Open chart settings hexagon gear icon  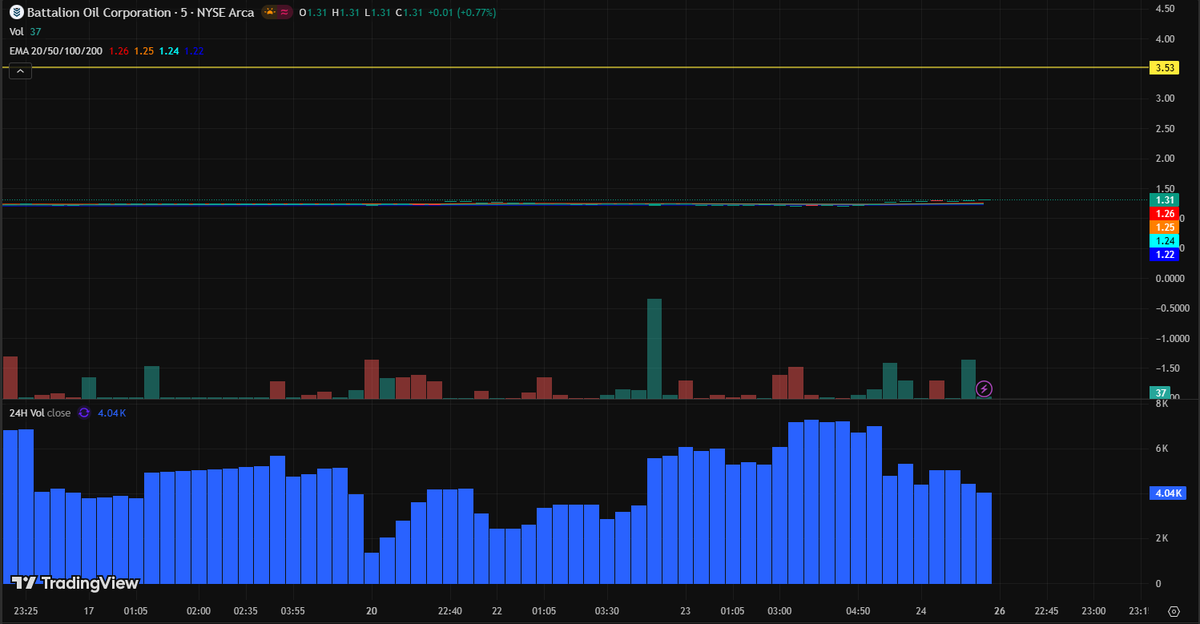1174,610
